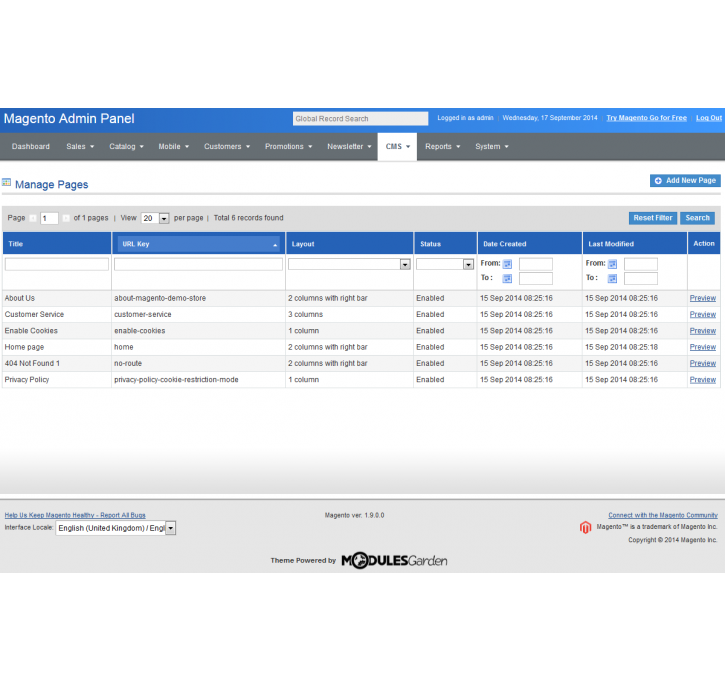
Task: Sort by the Layout column header
Action: [x=350, y=244]
